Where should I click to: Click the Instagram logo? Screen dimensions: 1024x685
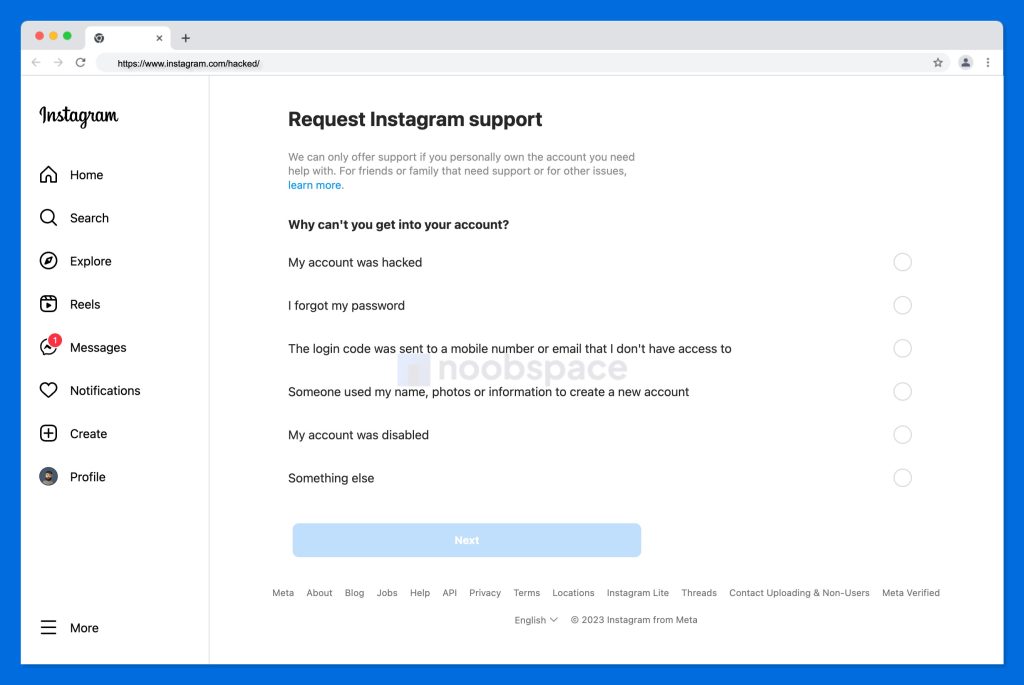[78, 117]
